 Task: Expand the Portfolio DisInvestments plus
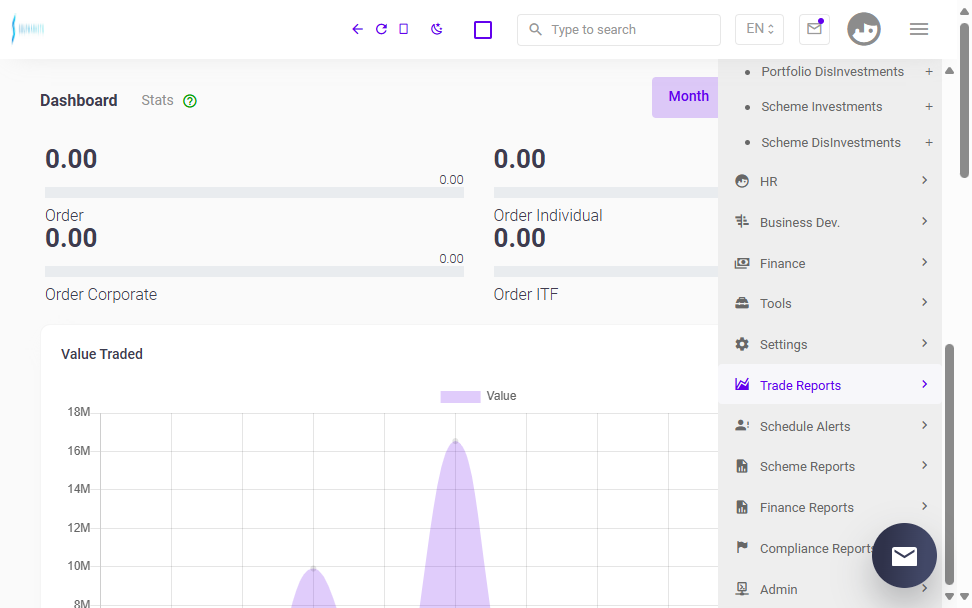click(929, 72)
